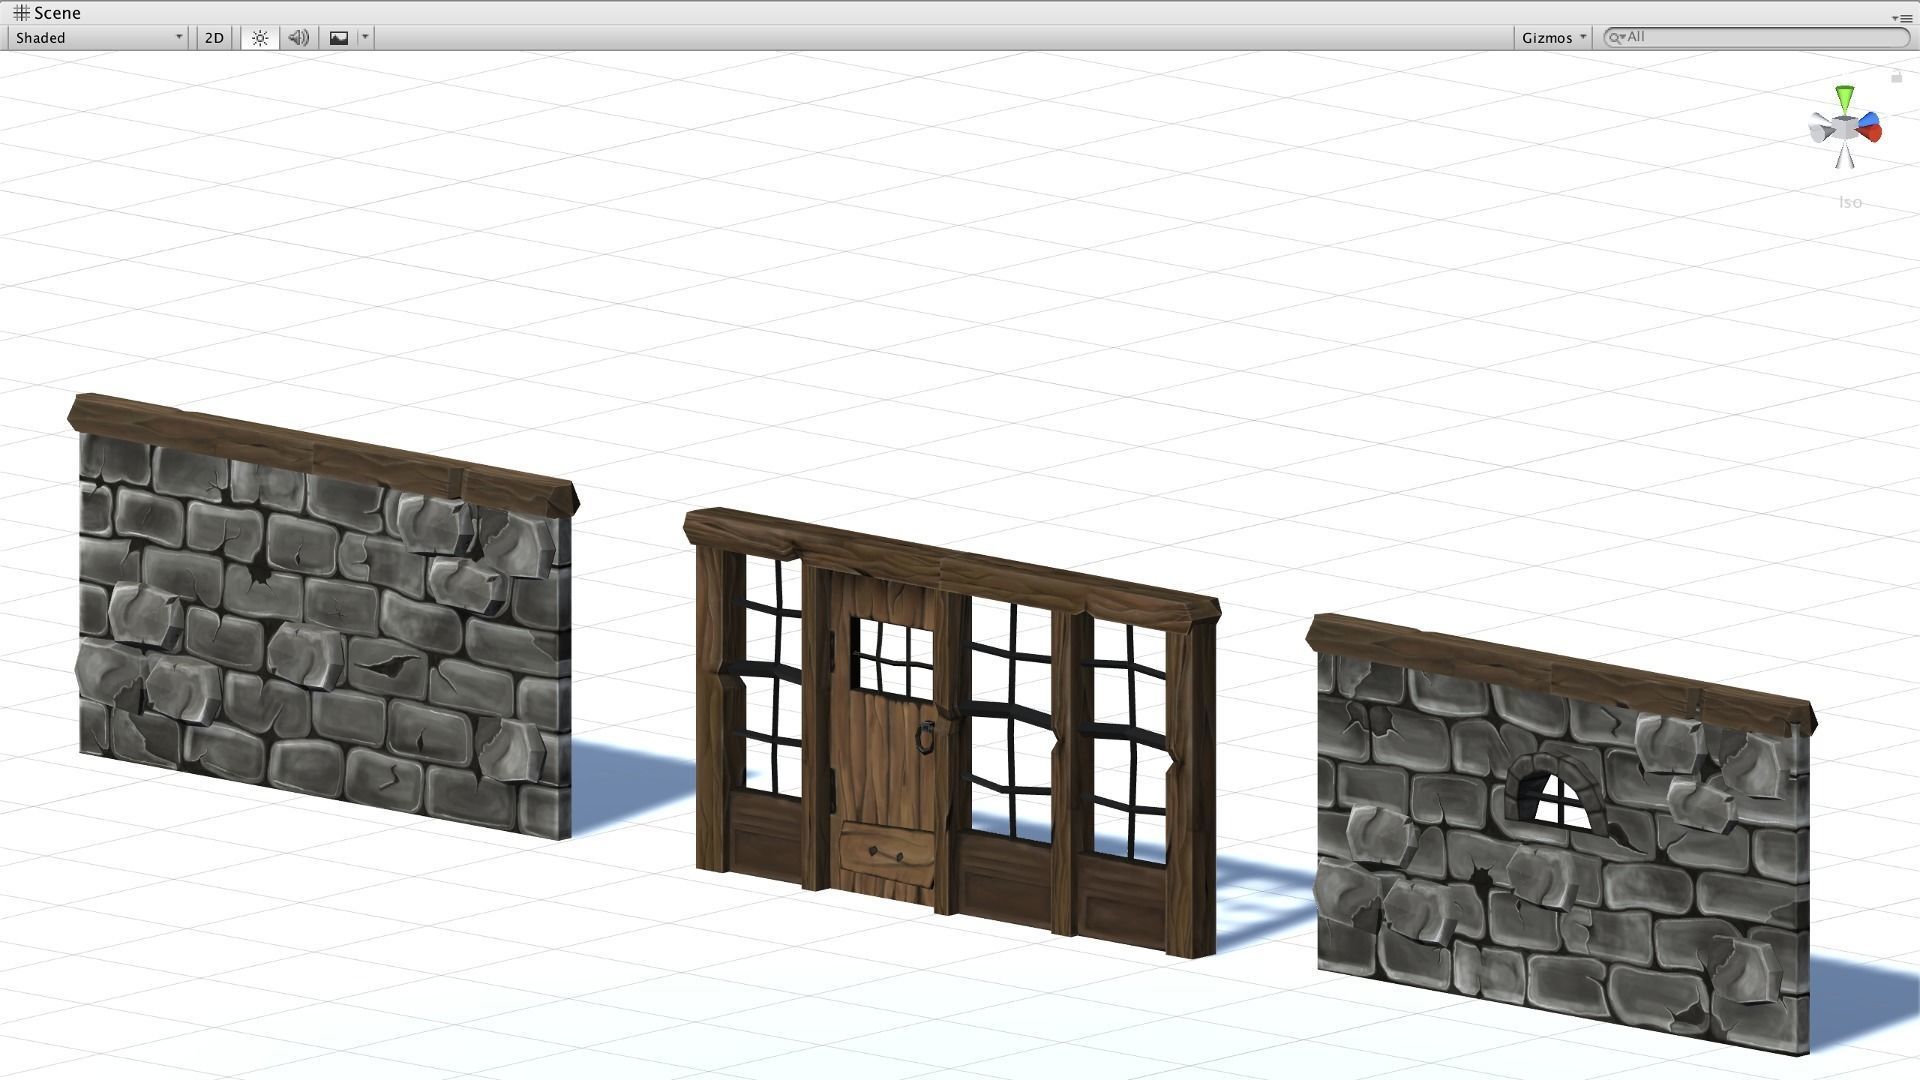Toggle the scene view rotation lock icon

(x=1896, y=77)
